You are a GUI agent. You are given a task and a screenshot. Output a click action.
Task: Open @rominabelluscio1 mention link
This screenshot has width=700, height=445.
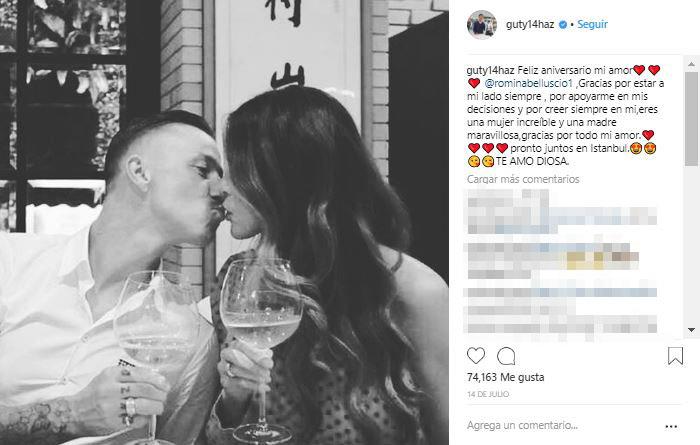(x=528, y=83)
